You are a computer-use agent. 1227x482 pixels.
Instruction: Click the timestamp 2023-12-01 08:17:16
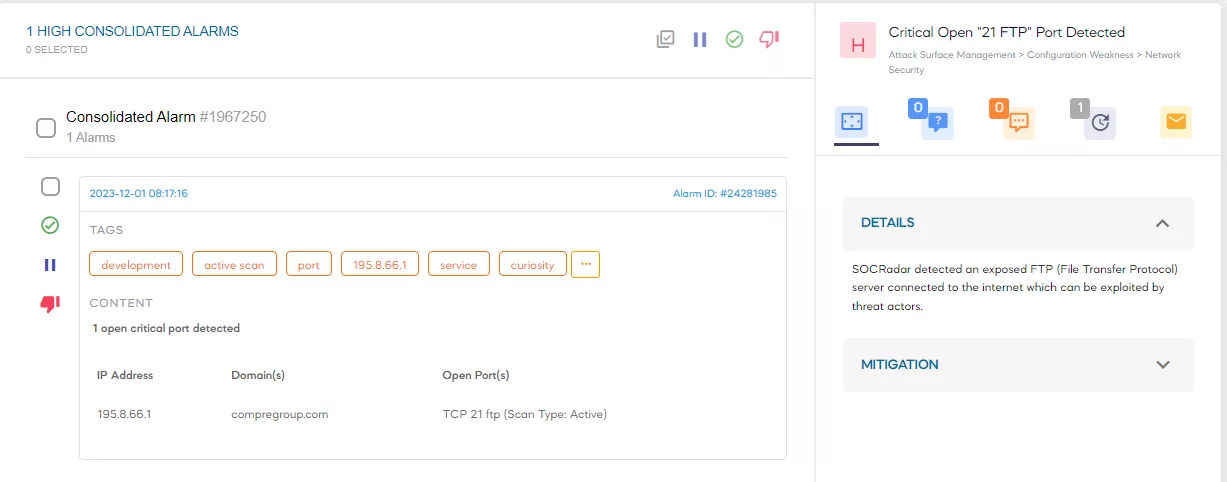139,193
